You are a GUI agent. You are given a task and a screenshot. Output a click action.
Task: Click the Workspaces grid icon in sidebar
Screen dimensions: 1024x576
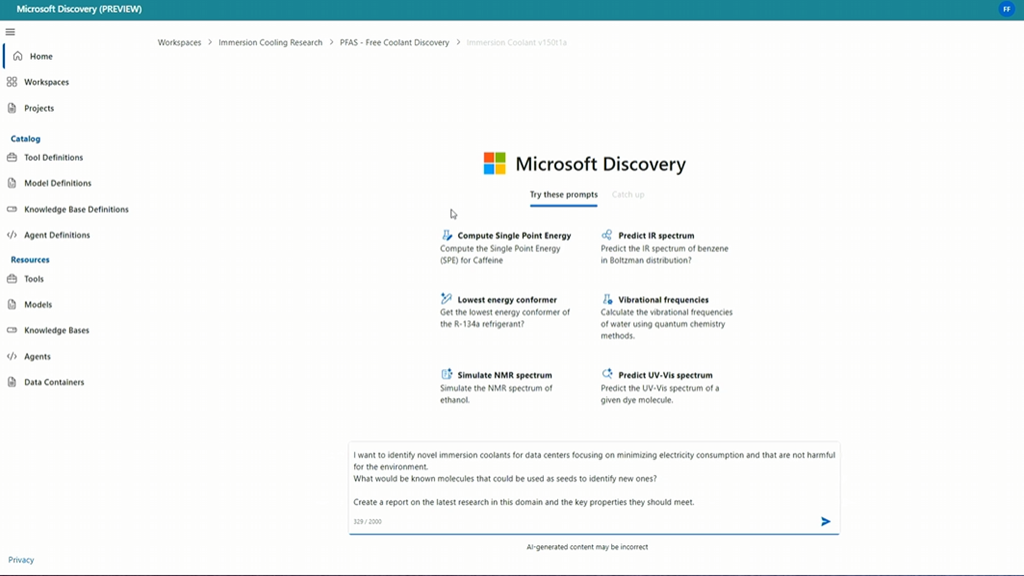12,82
